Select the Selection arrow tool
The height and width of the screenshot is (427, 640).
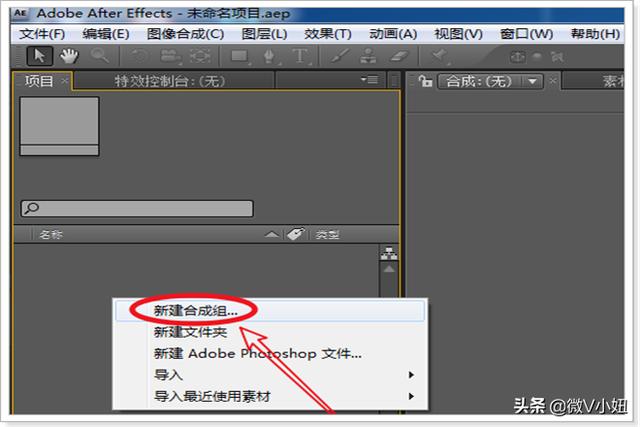coord(39,55)
